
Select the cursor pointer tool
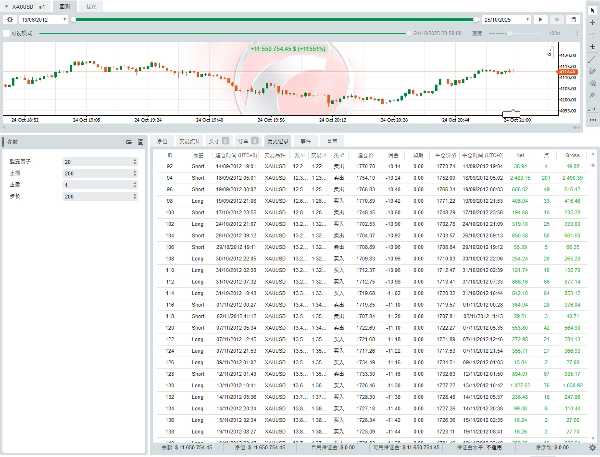tap(592, 10)
